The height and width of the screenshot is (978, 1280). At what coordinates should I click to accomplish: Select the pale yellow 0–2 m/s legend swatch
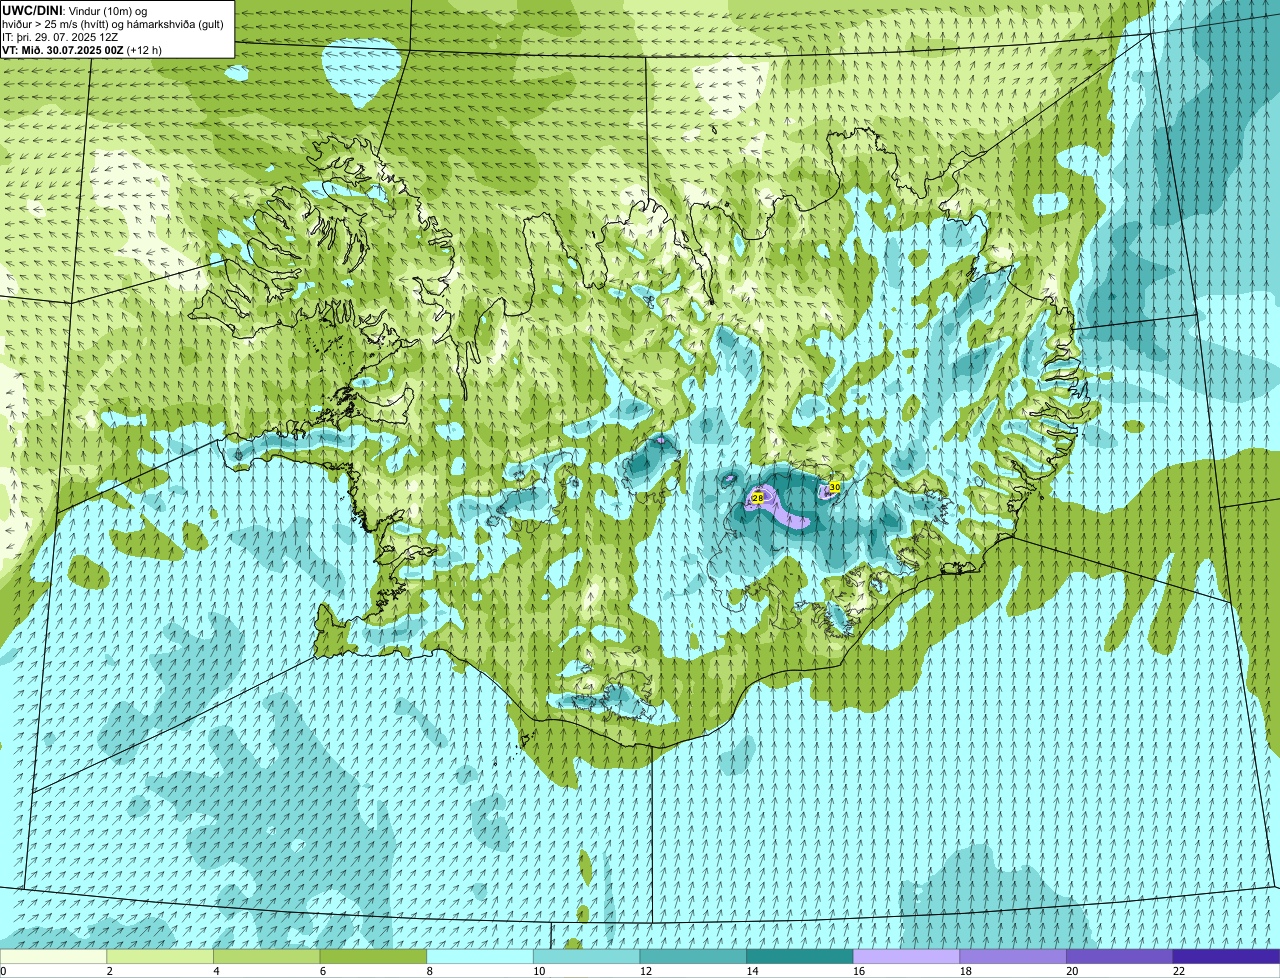(53, 956)
